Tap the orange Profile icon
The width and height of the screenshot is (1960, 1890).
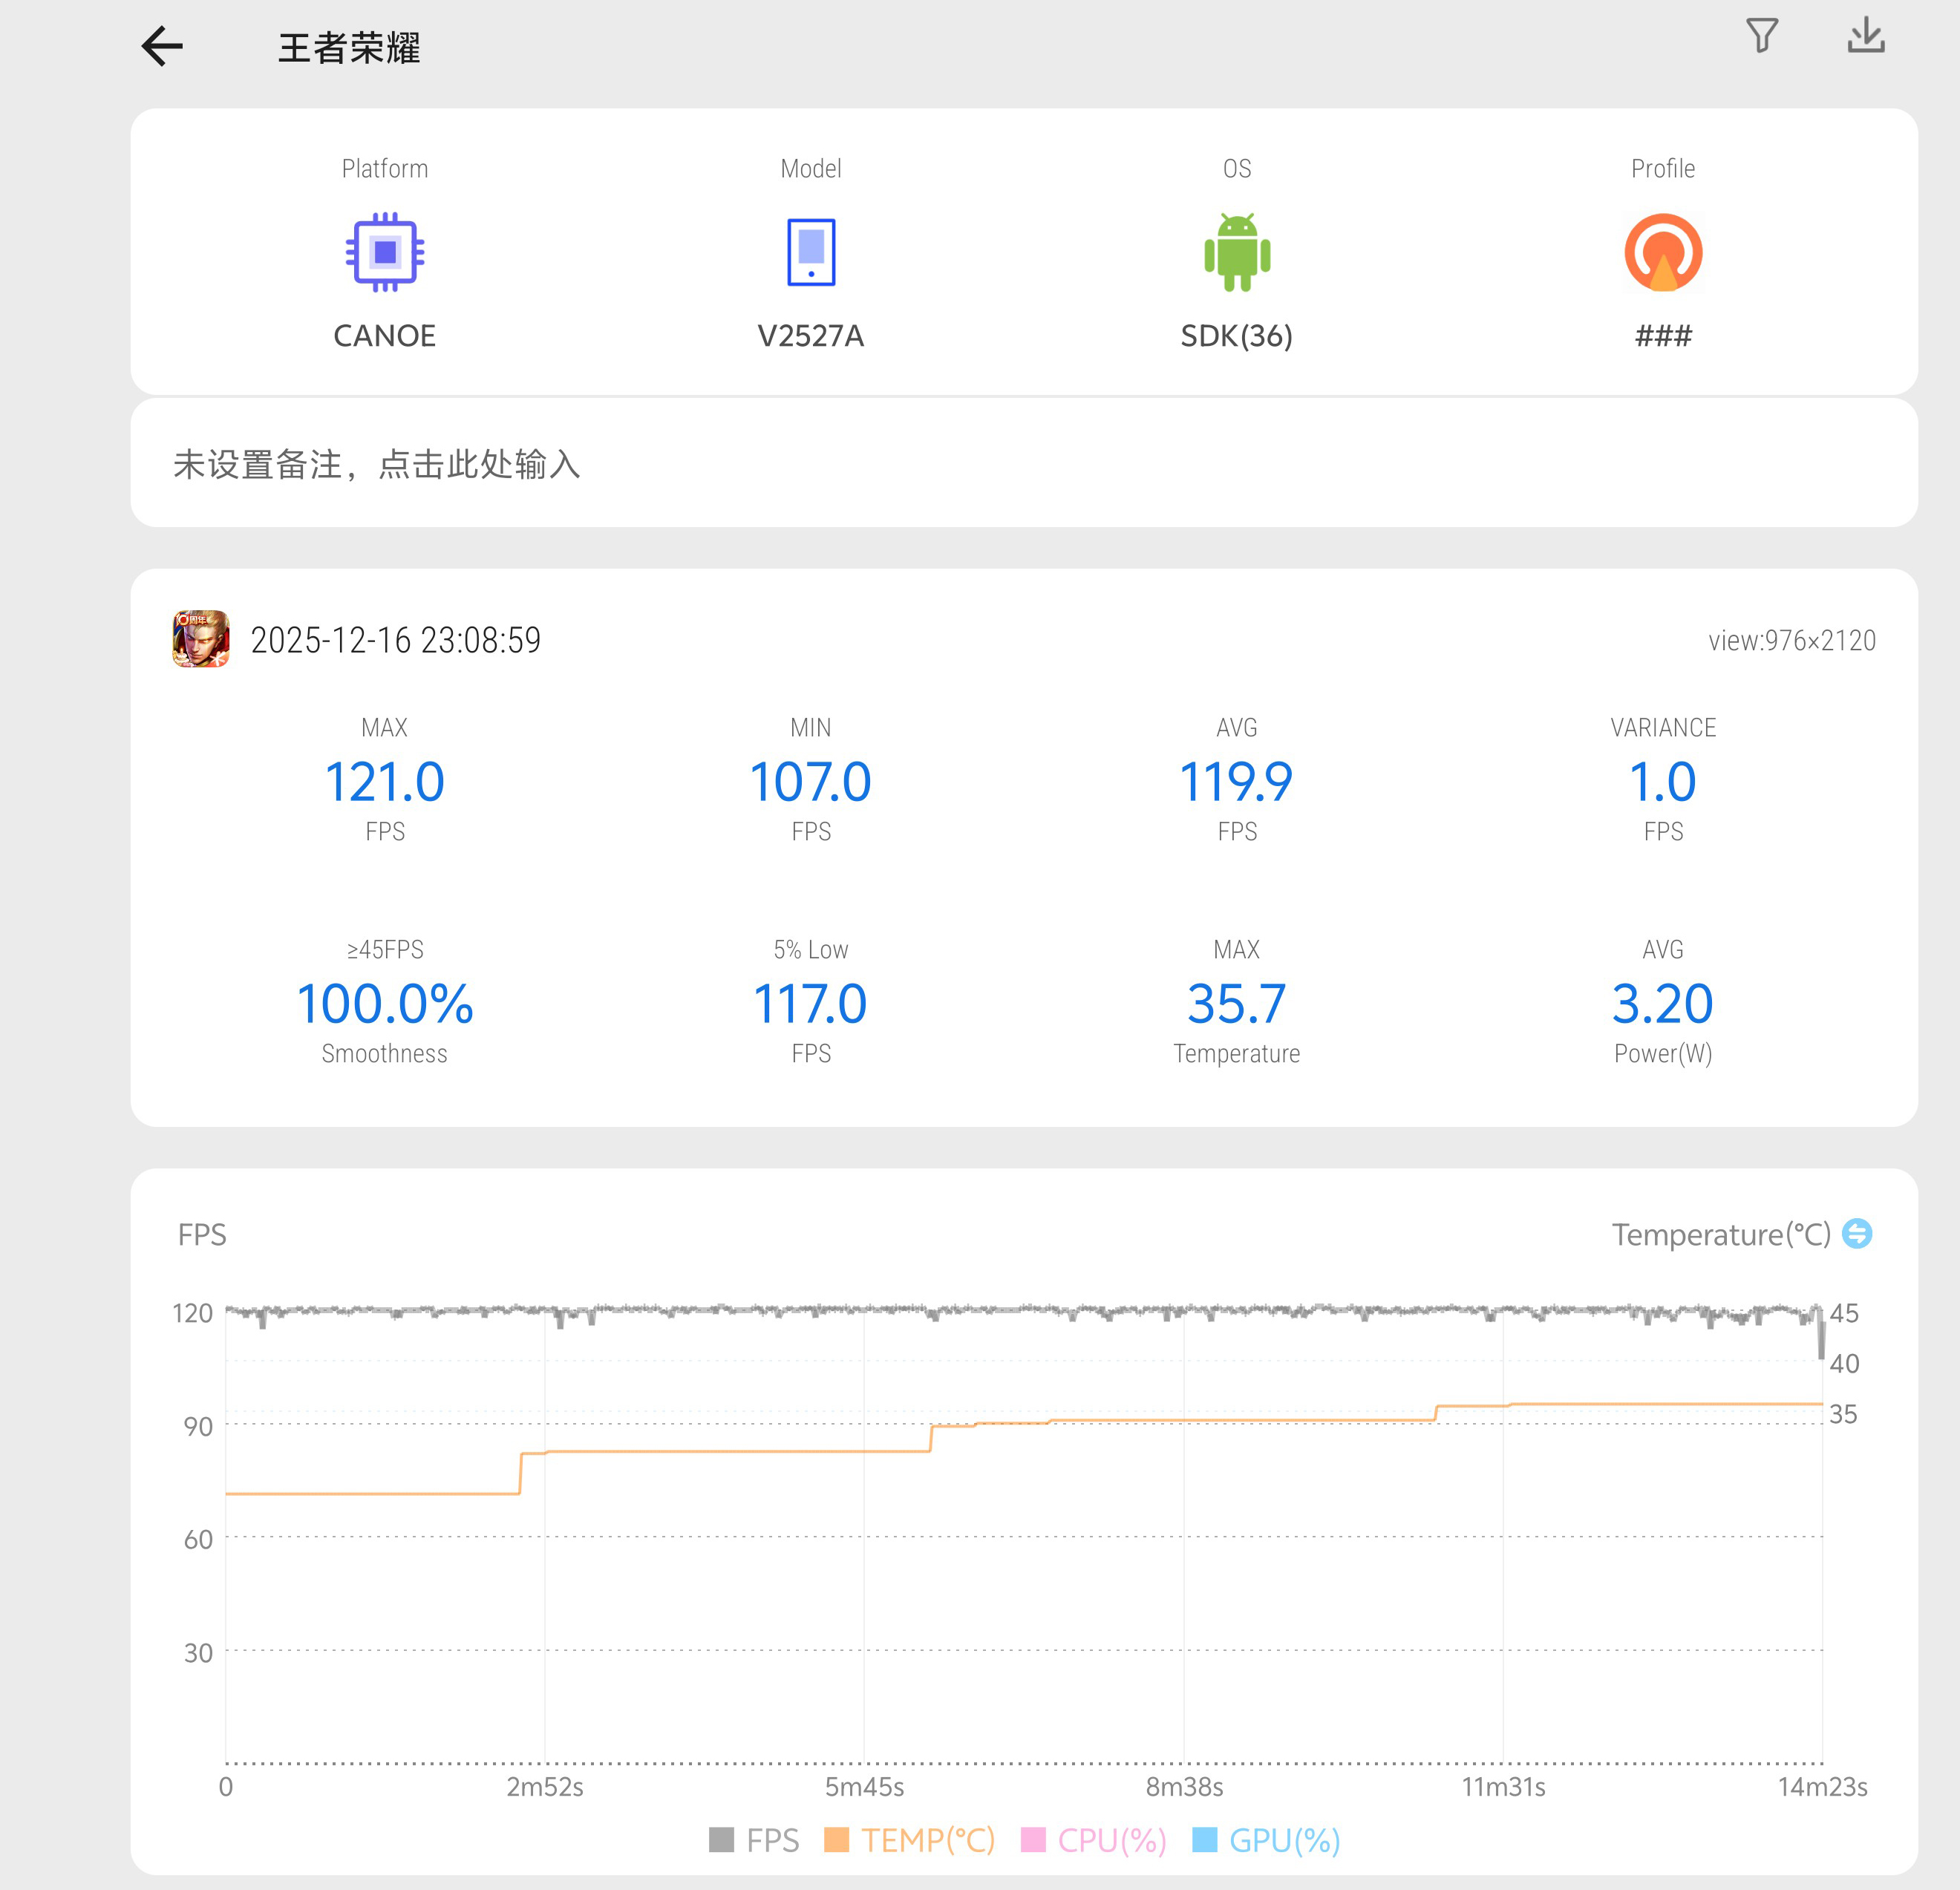pos(1662,252)
